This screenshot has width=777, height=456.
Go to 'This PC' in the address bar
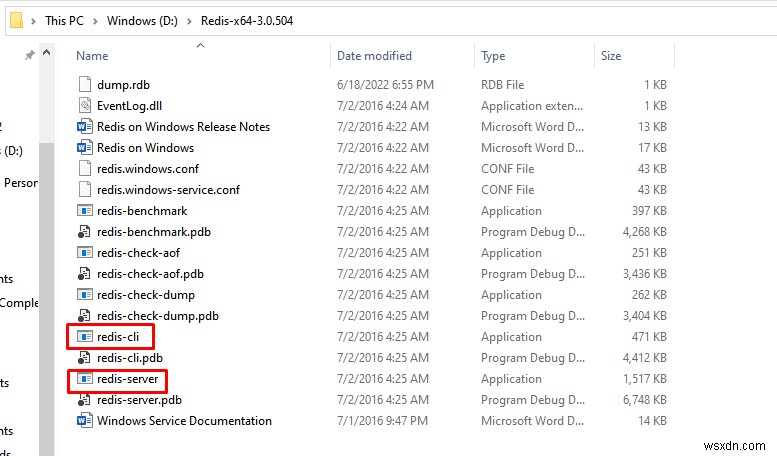tap(64, 21)
